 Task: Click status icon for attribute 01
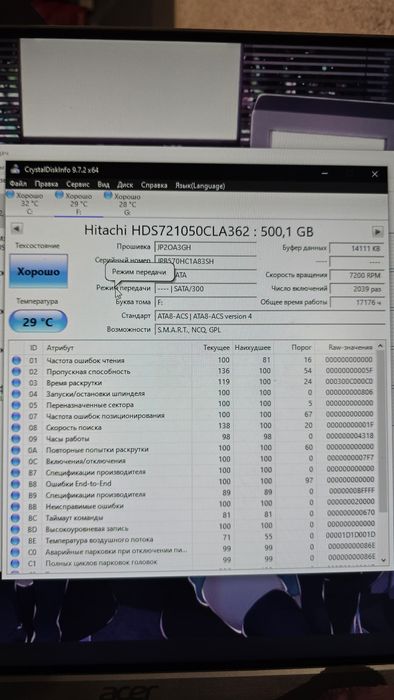pos(17,360)
